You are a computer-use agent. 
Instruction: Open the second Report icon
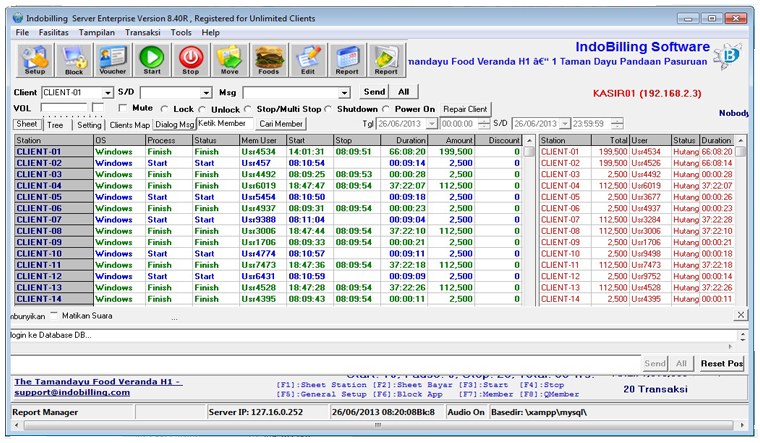[386, 60]
